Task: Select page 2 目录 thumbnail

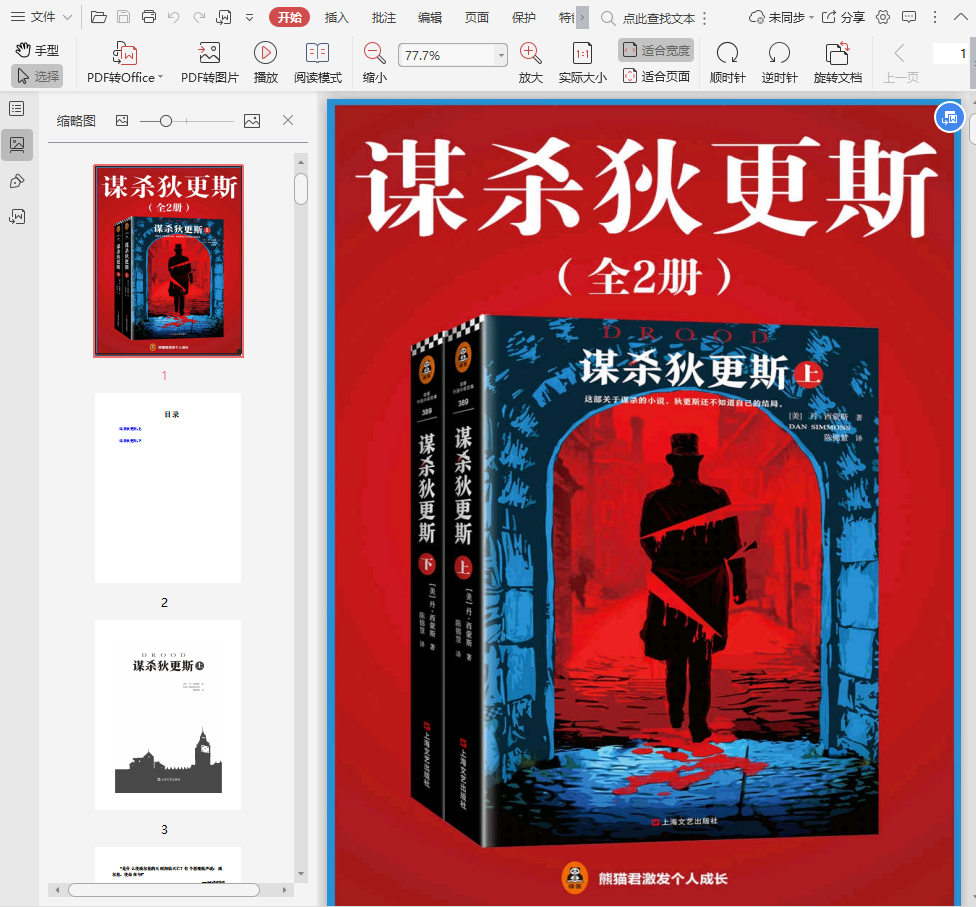Action: pos(168,487)
